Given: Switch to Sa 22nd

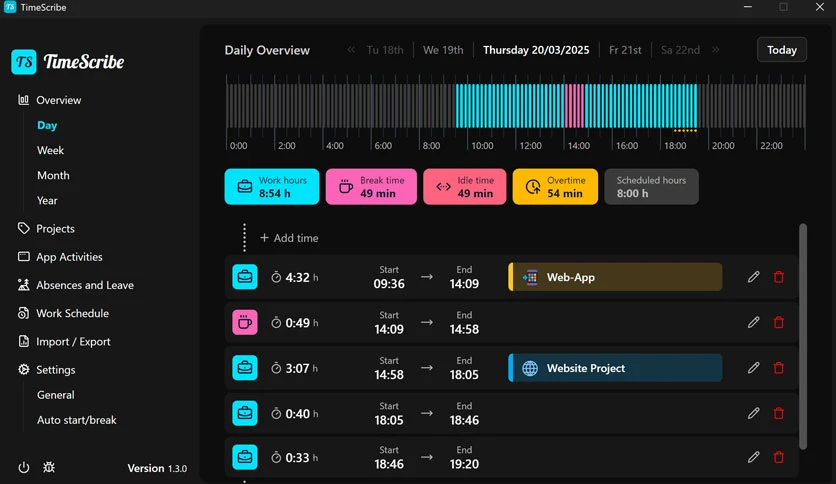Looking at the screenshot, I should pyautogui.click(x=680, y=50).
